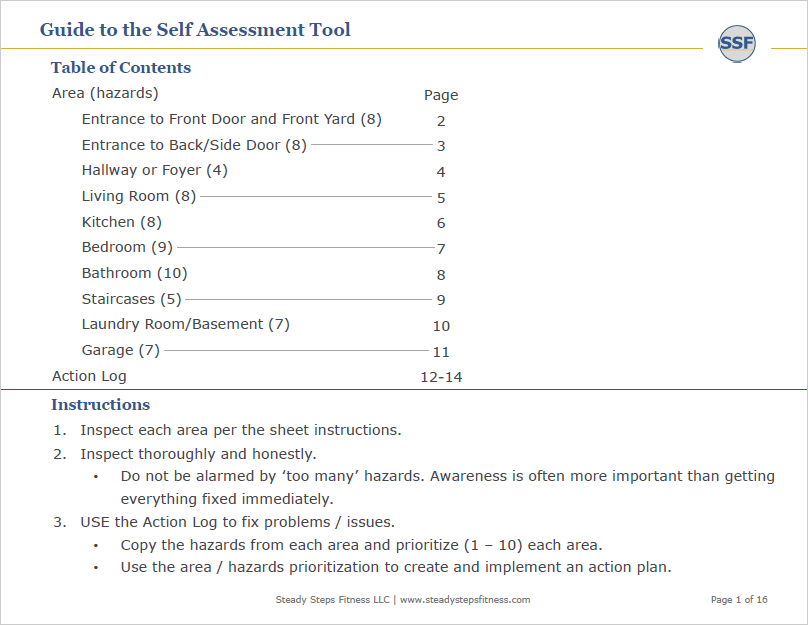Open the Laundry Room/Basement entry

click(x=185, y=324)
